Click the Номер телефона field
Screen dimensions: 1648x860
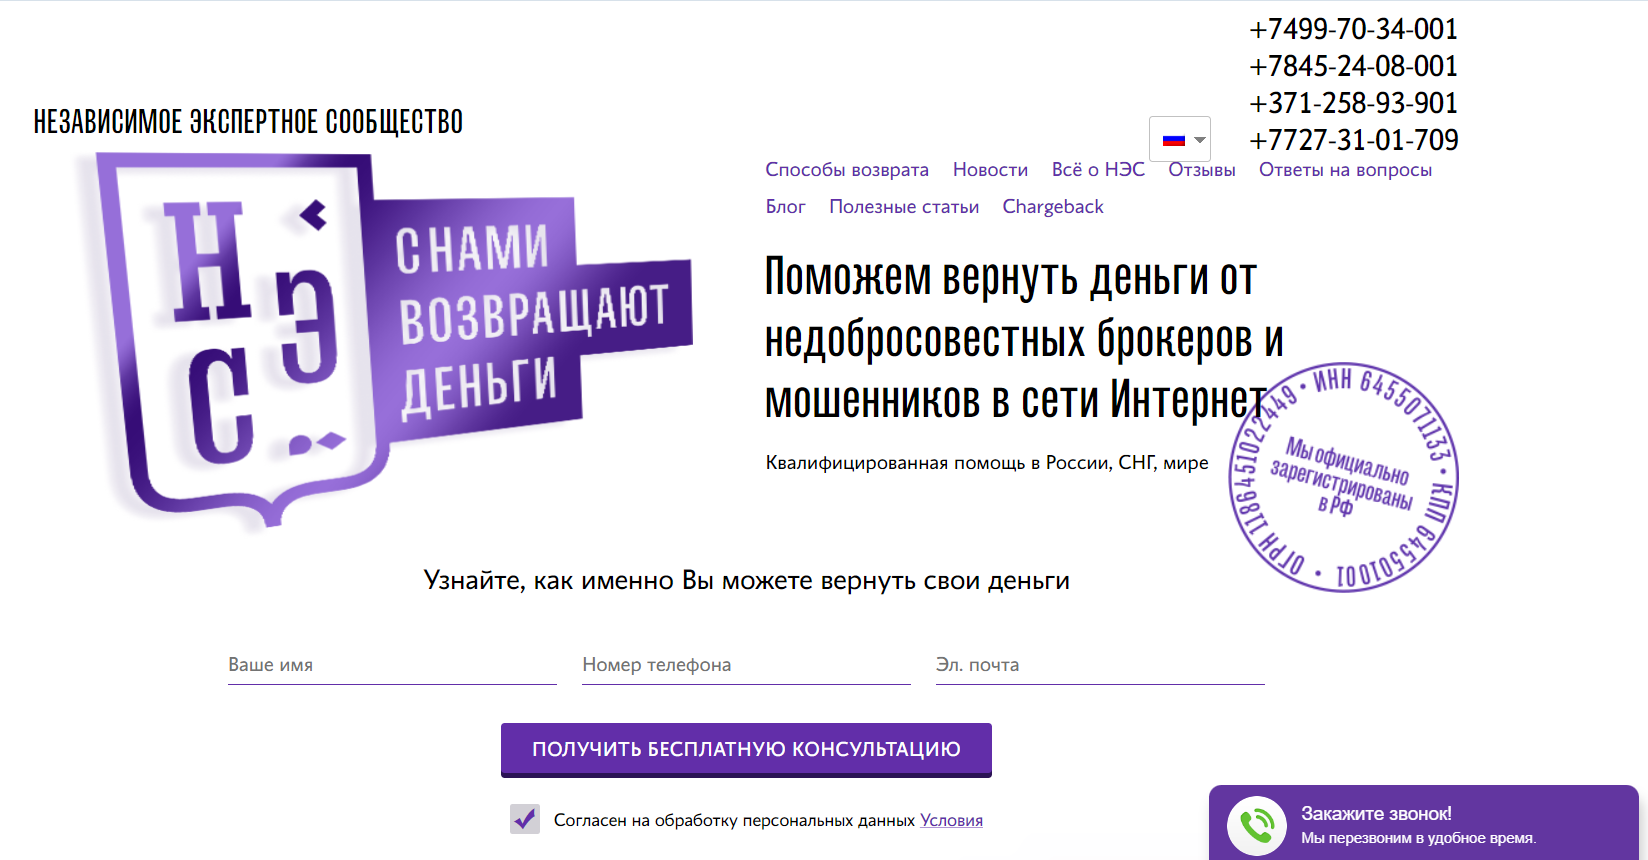(x=746, y=665)
